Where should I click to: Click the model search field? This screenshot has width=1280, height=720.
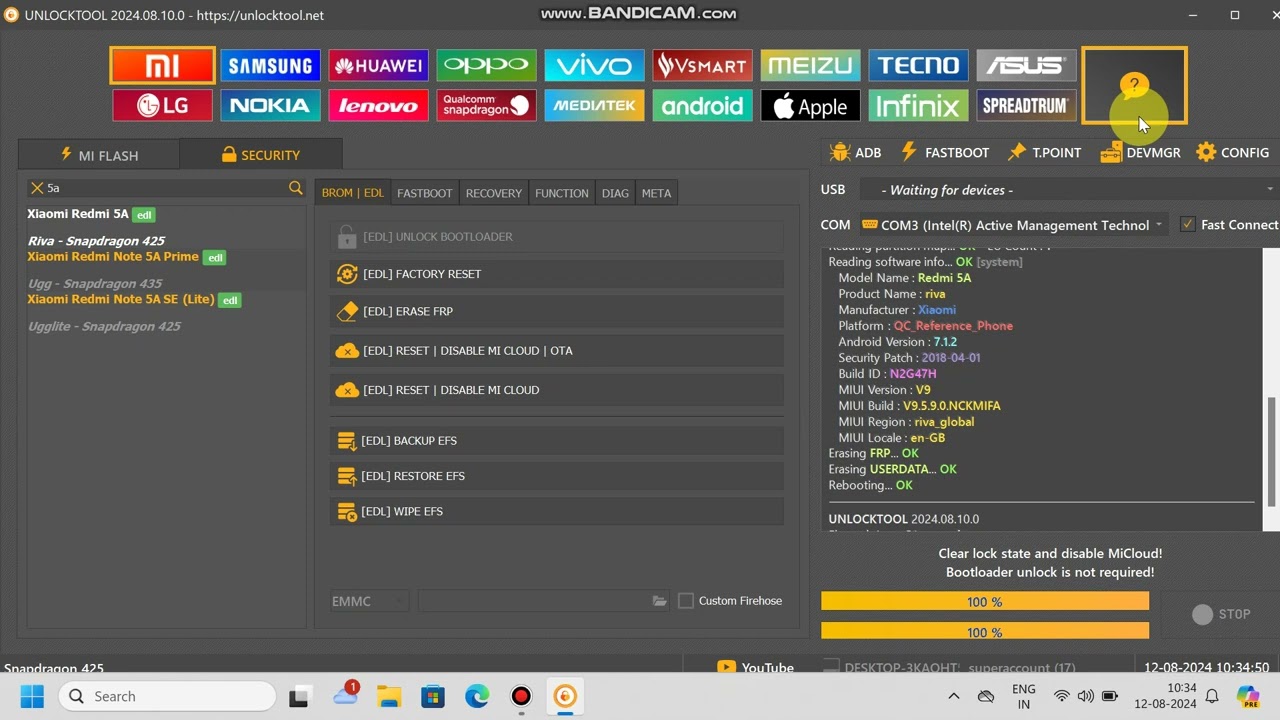pyautogui.click(x=166, y=188)
